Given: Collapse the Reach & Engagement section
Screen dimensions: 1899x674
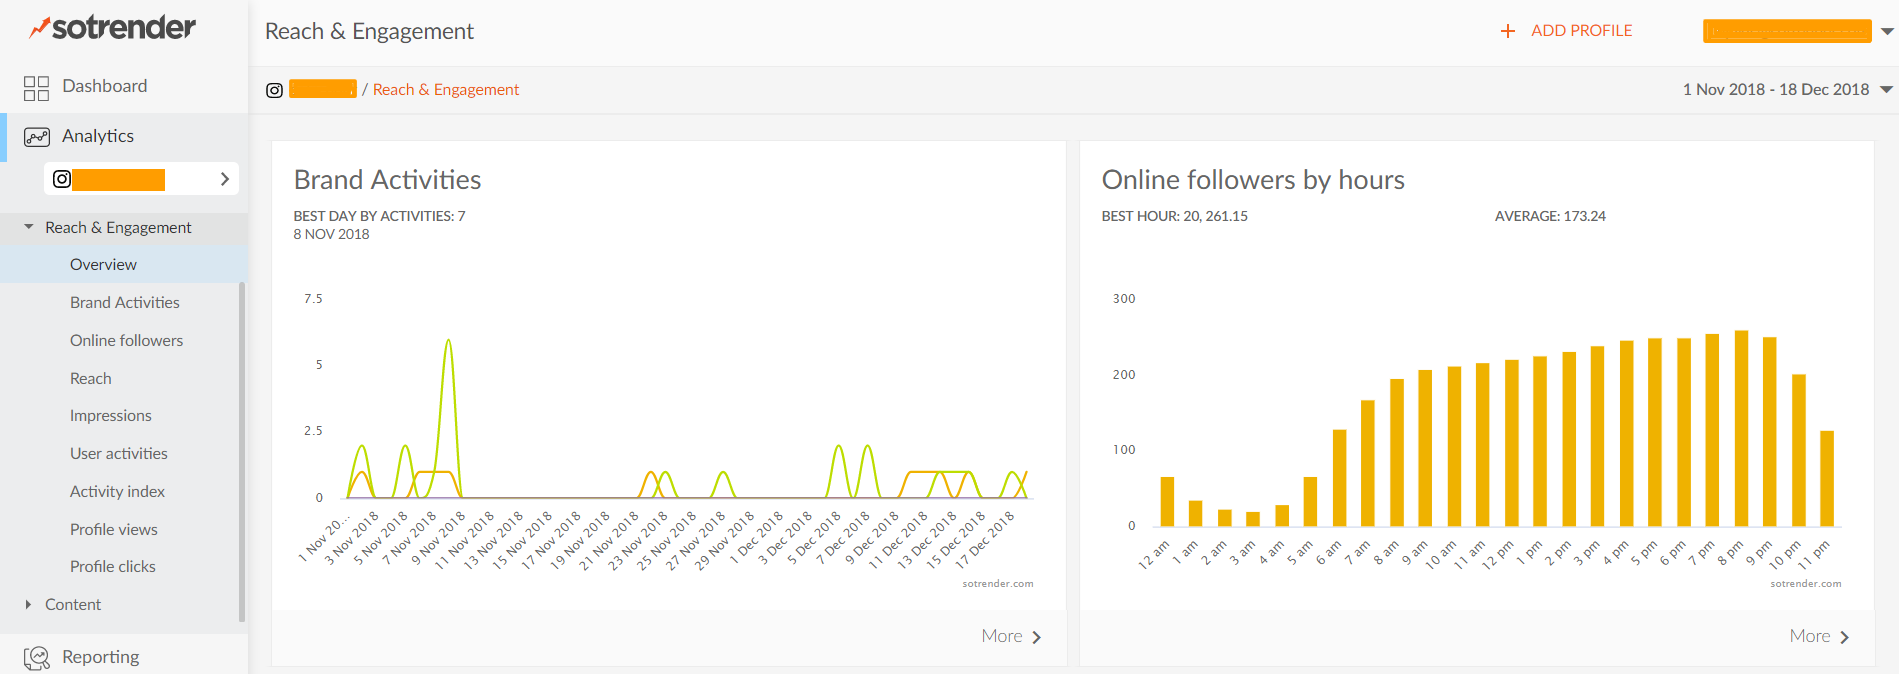Looking at the screenshot, I should click(x=29, y=227).
